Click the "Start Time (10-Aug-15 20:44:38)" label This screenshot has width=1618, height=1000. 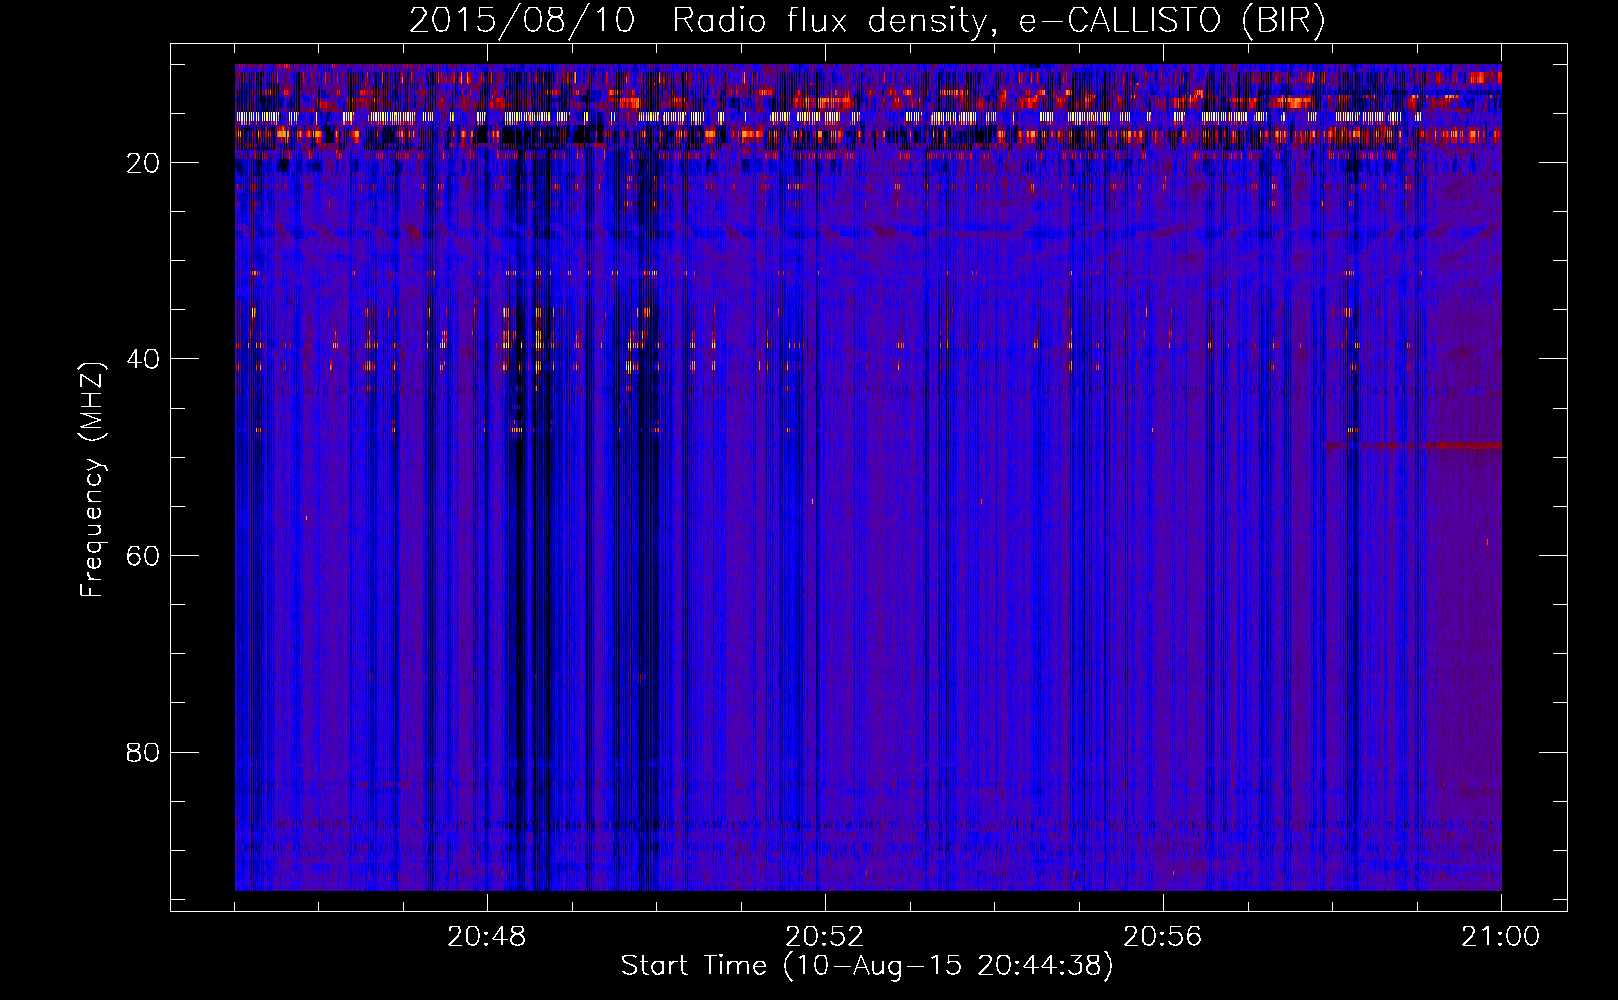pyautogui.click(x=866, y=966)
